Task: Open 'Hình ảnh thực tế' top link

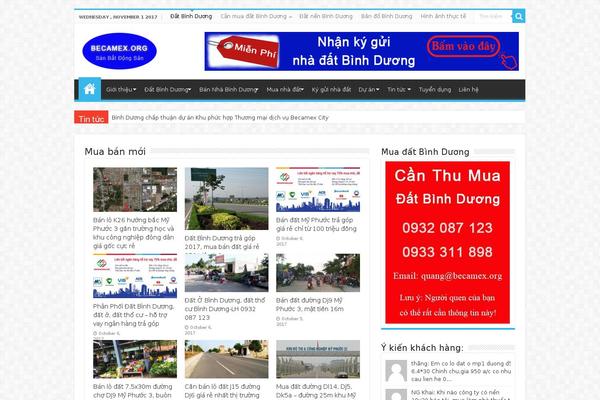Action: pos(443,16)
